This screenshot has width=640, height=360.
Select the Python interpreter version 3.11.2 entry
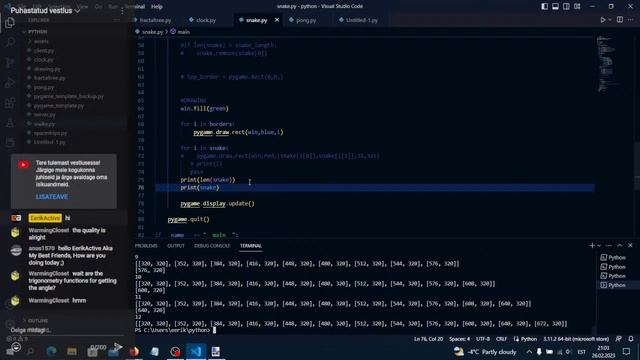(x=576, y=339)
